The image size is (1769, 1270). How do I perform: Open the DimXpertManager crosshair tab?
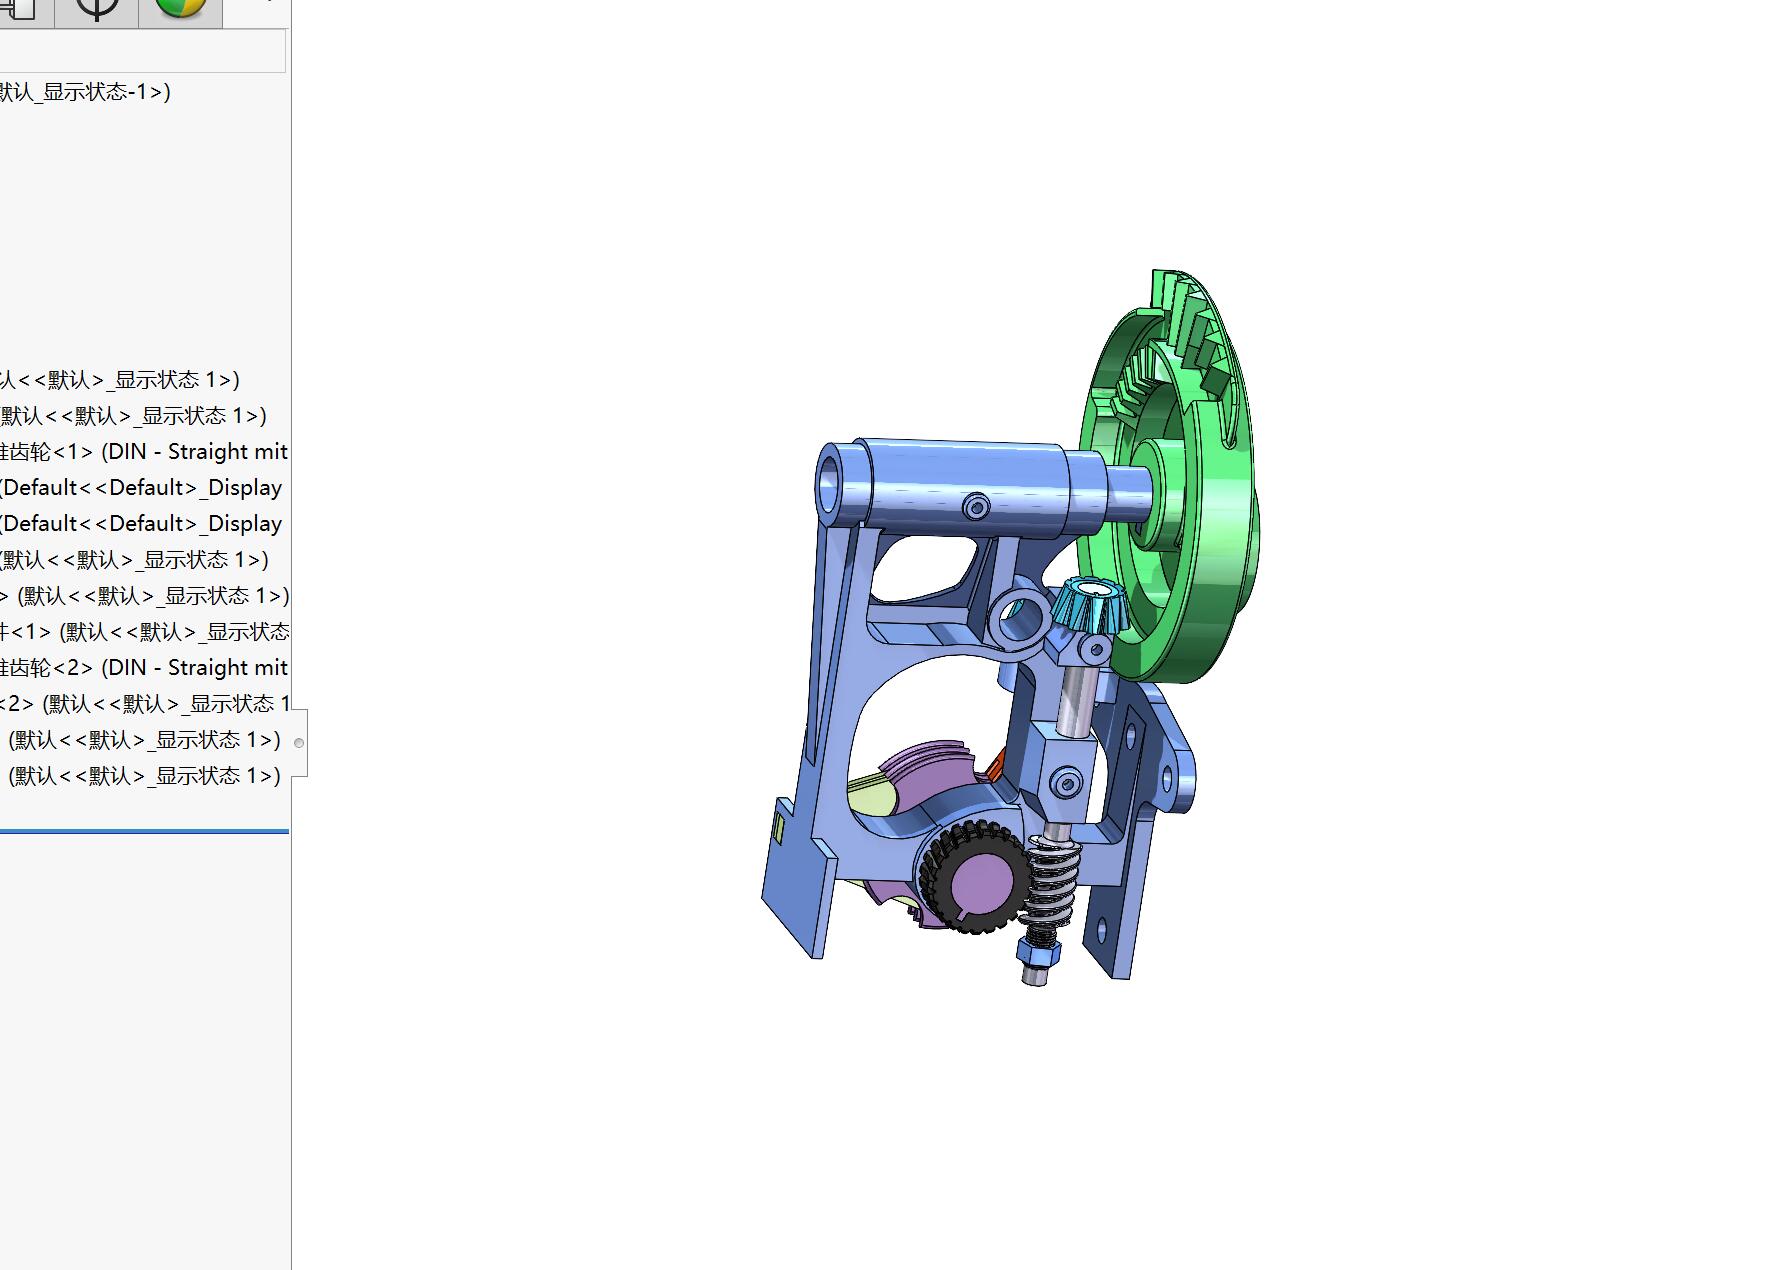[x=97, y=11]
